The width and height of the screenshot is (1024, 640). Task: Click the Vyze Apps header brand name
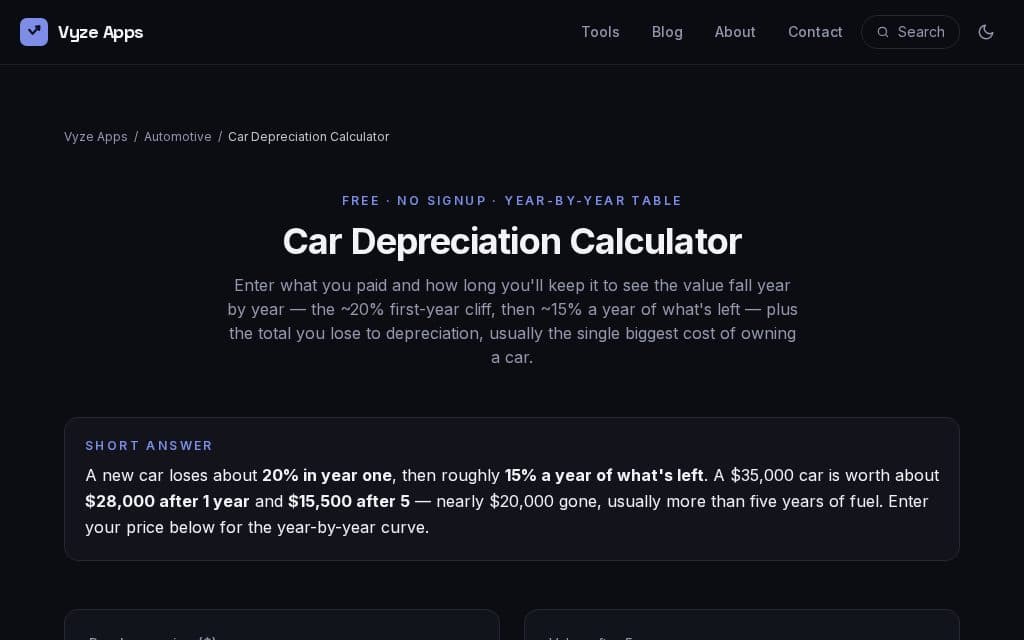point(101,32)
